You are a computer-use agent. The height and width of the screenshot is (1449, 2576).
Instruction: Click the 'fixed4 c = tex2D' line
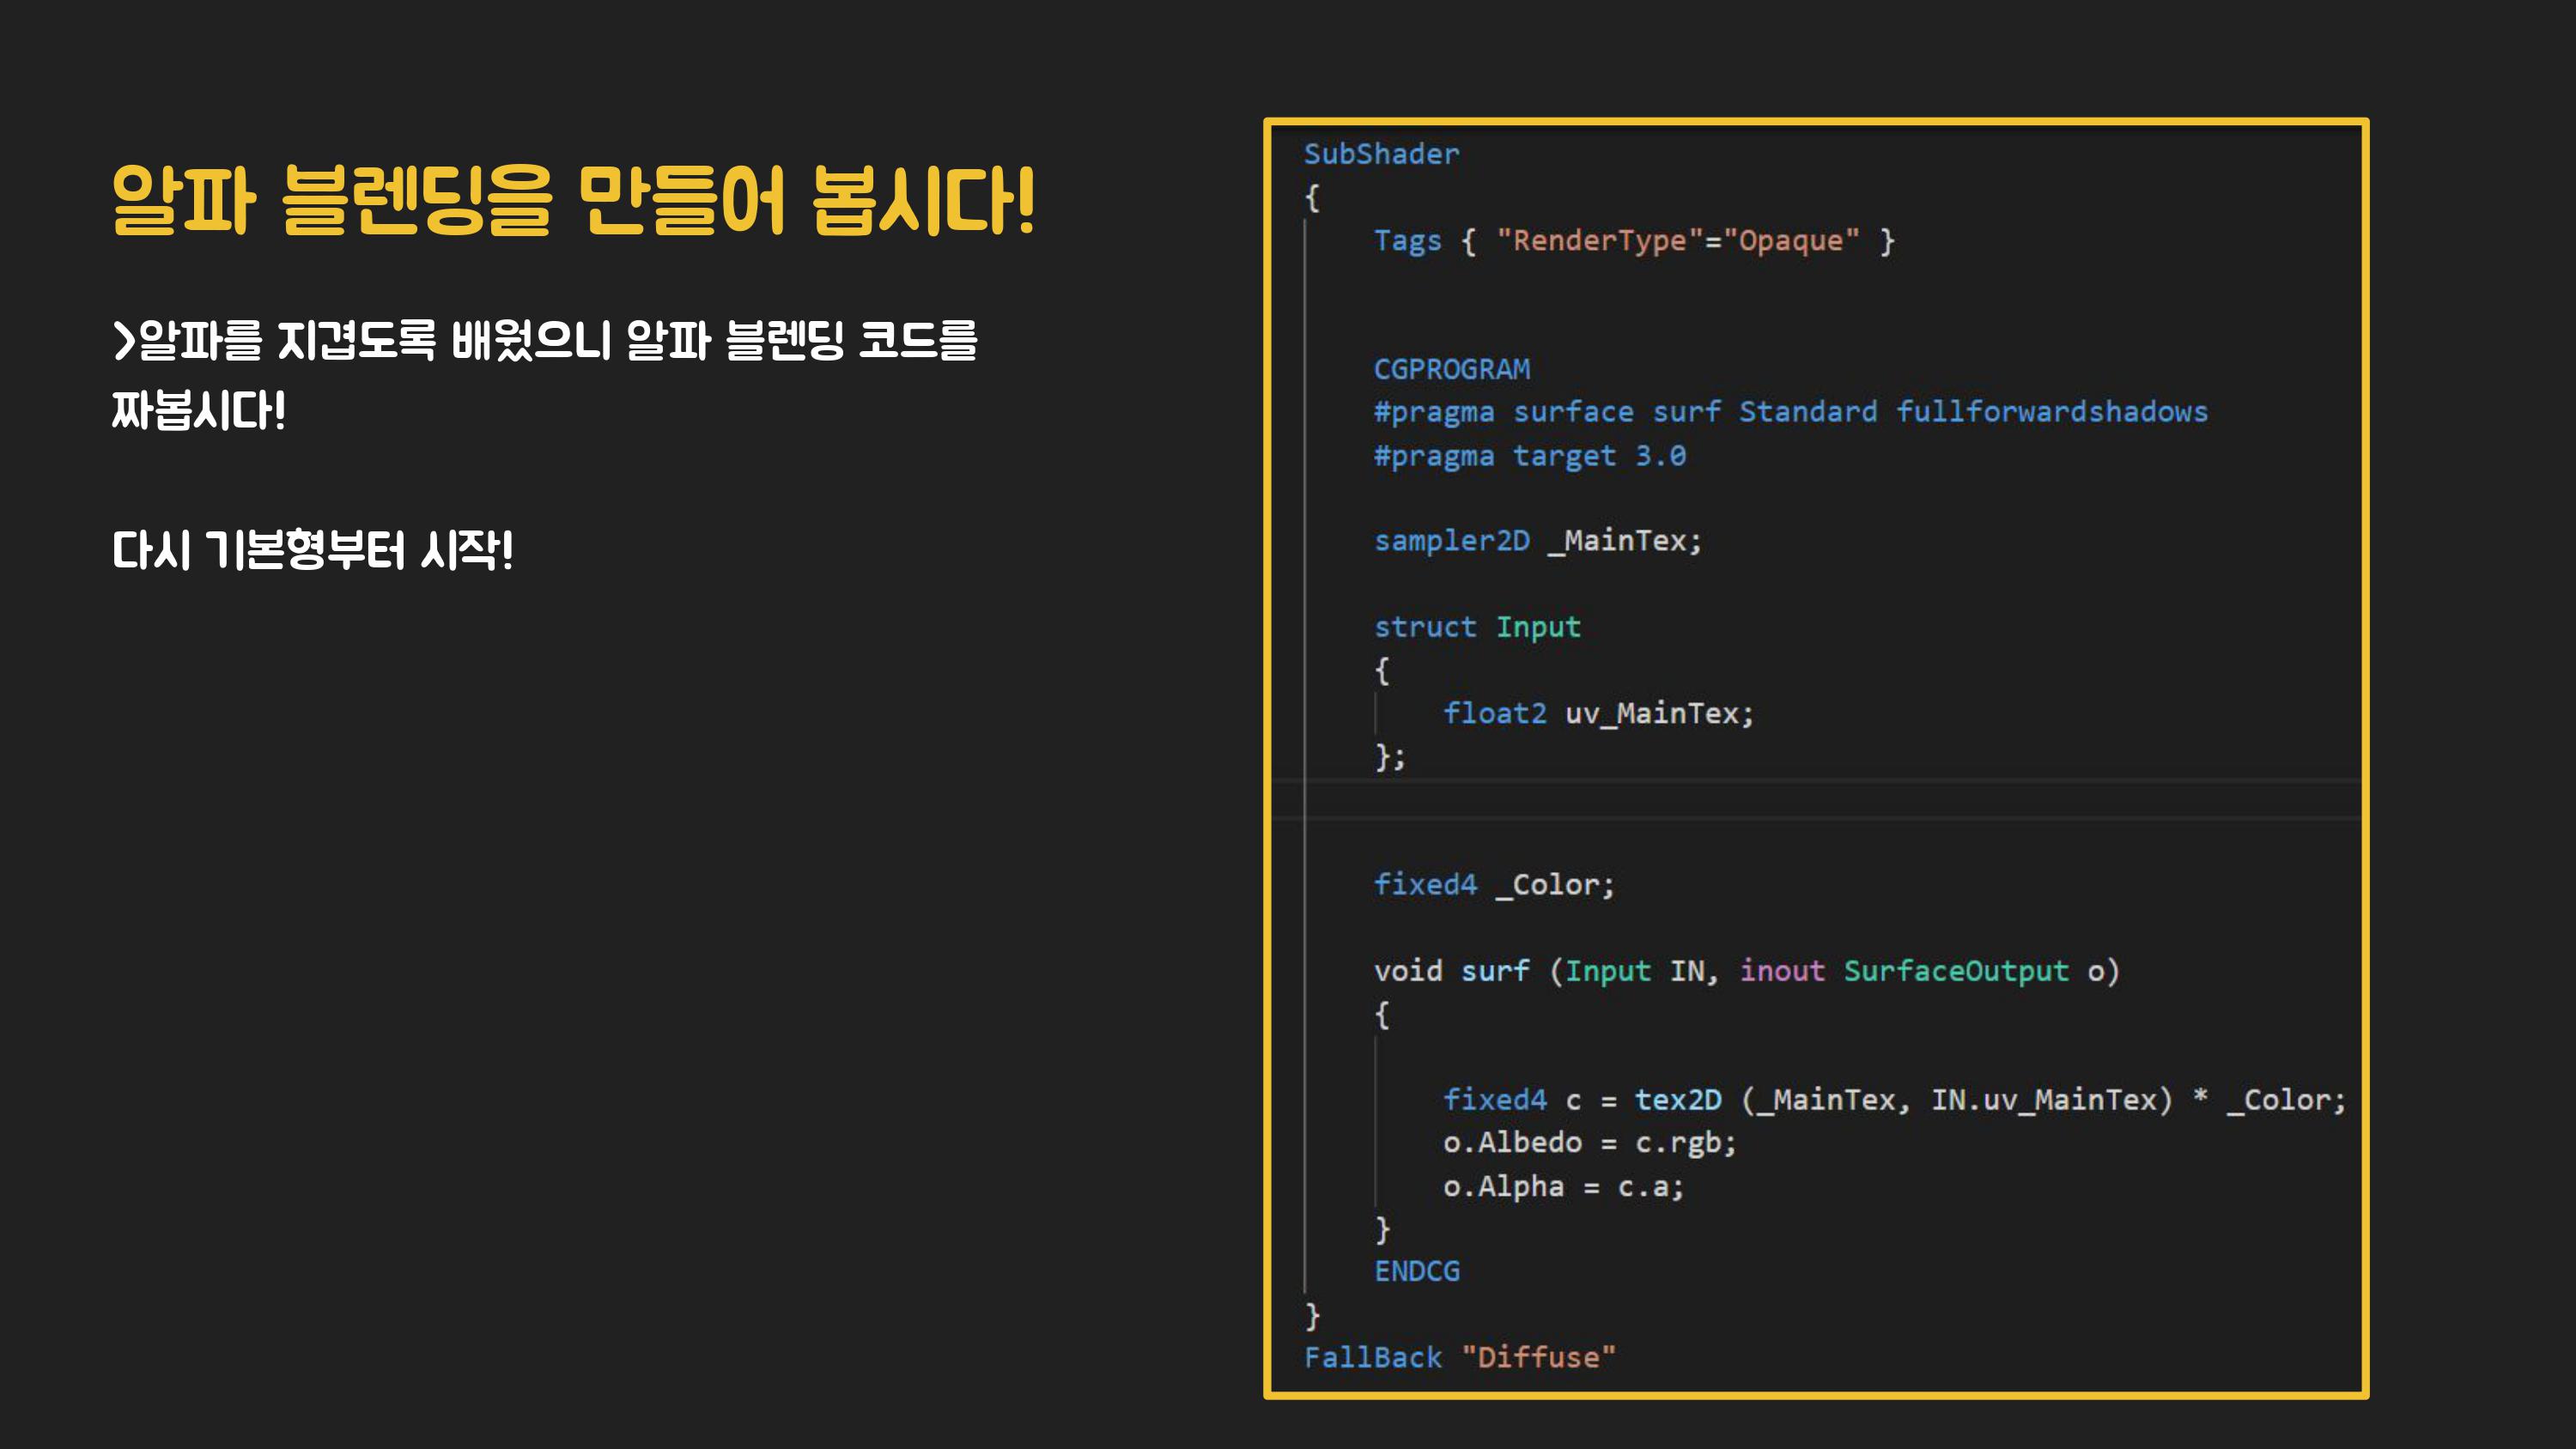pyautogui.click(x=1894, y=1100)
